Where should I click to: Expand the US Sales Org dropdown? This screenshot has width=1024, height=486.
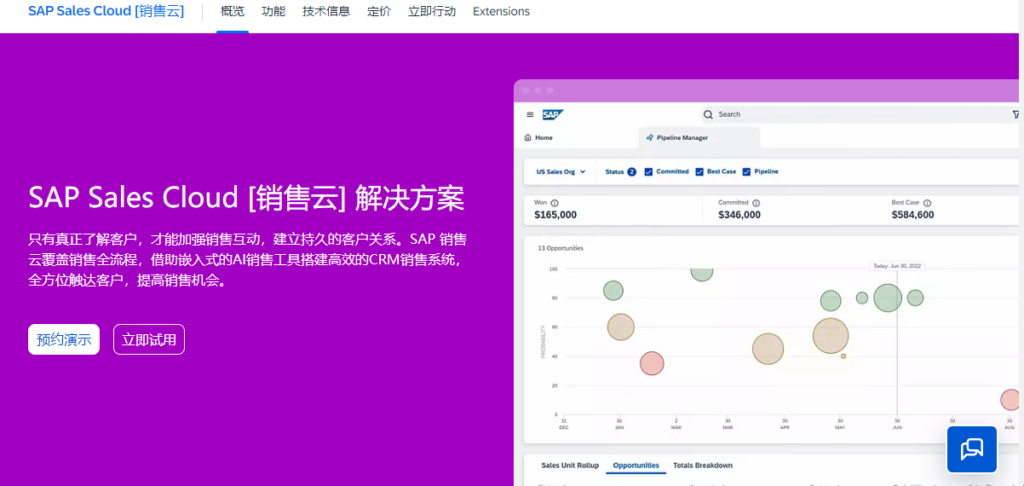[561, 172]
